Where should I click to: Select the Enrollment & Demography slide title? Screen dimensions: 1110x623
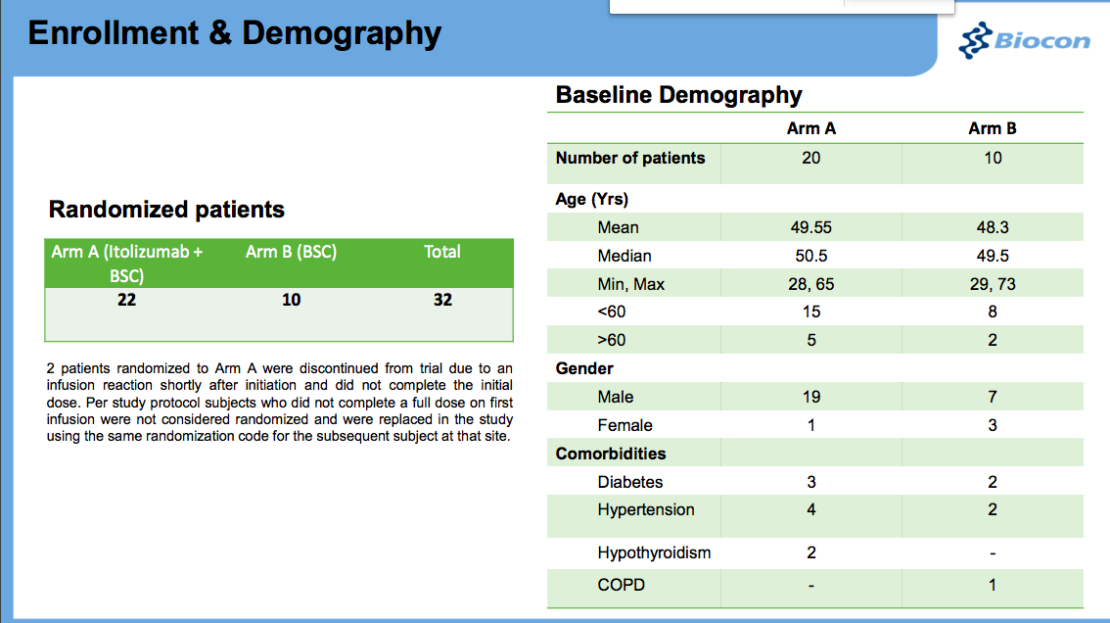click(x=234, y=34)
